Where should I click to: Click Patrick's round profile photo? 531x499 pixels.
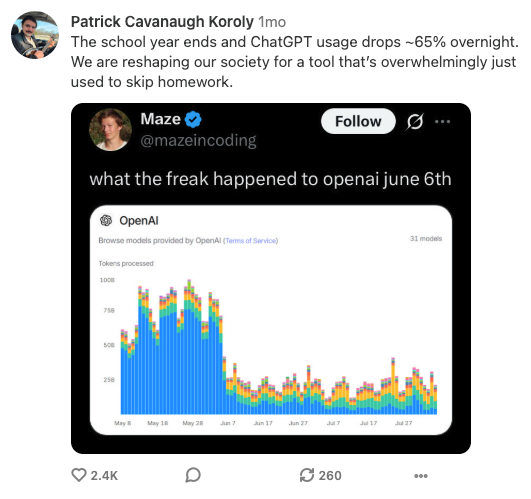(35, 35)
